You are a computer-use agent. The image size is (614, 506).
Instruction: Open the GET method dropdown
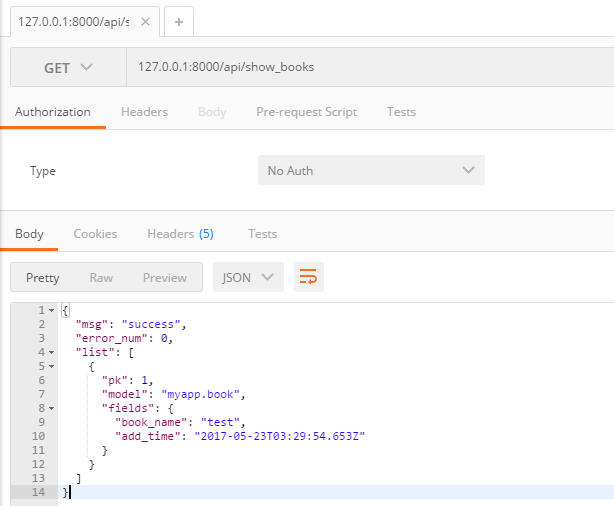pyautogui.click(x=67, y=67)
